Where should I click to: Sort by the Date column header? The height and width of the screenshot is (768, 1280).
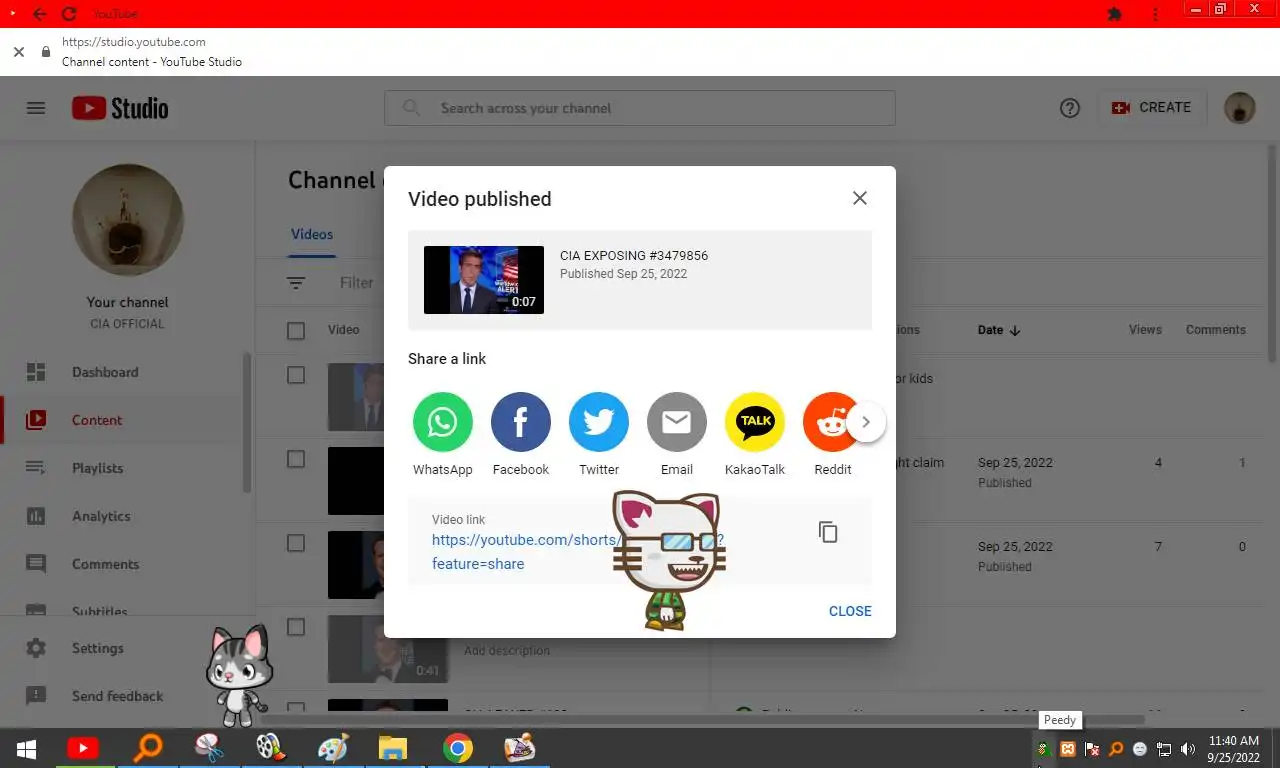999,330
